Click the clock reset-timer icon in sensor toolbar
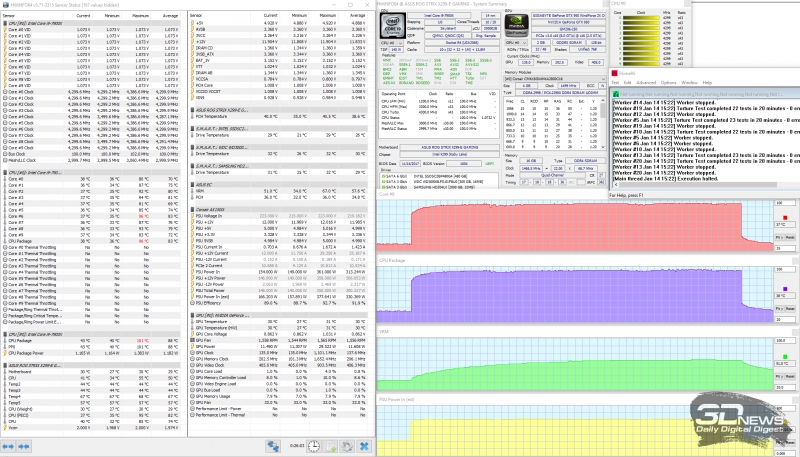Viewport: 800px width, 457px height. tap(313, 446)
